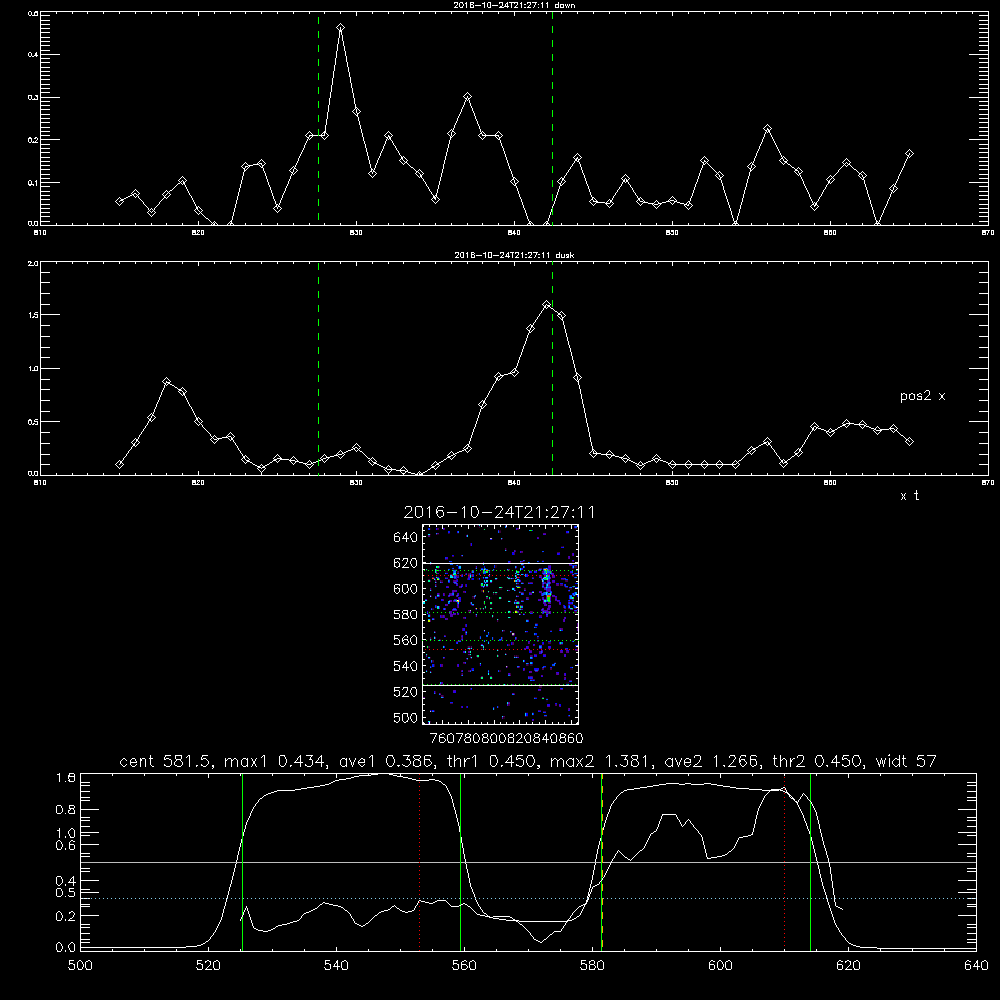Click the 2.0 y-axis label of dusk plot
1000x1000 pixels.
33,263
